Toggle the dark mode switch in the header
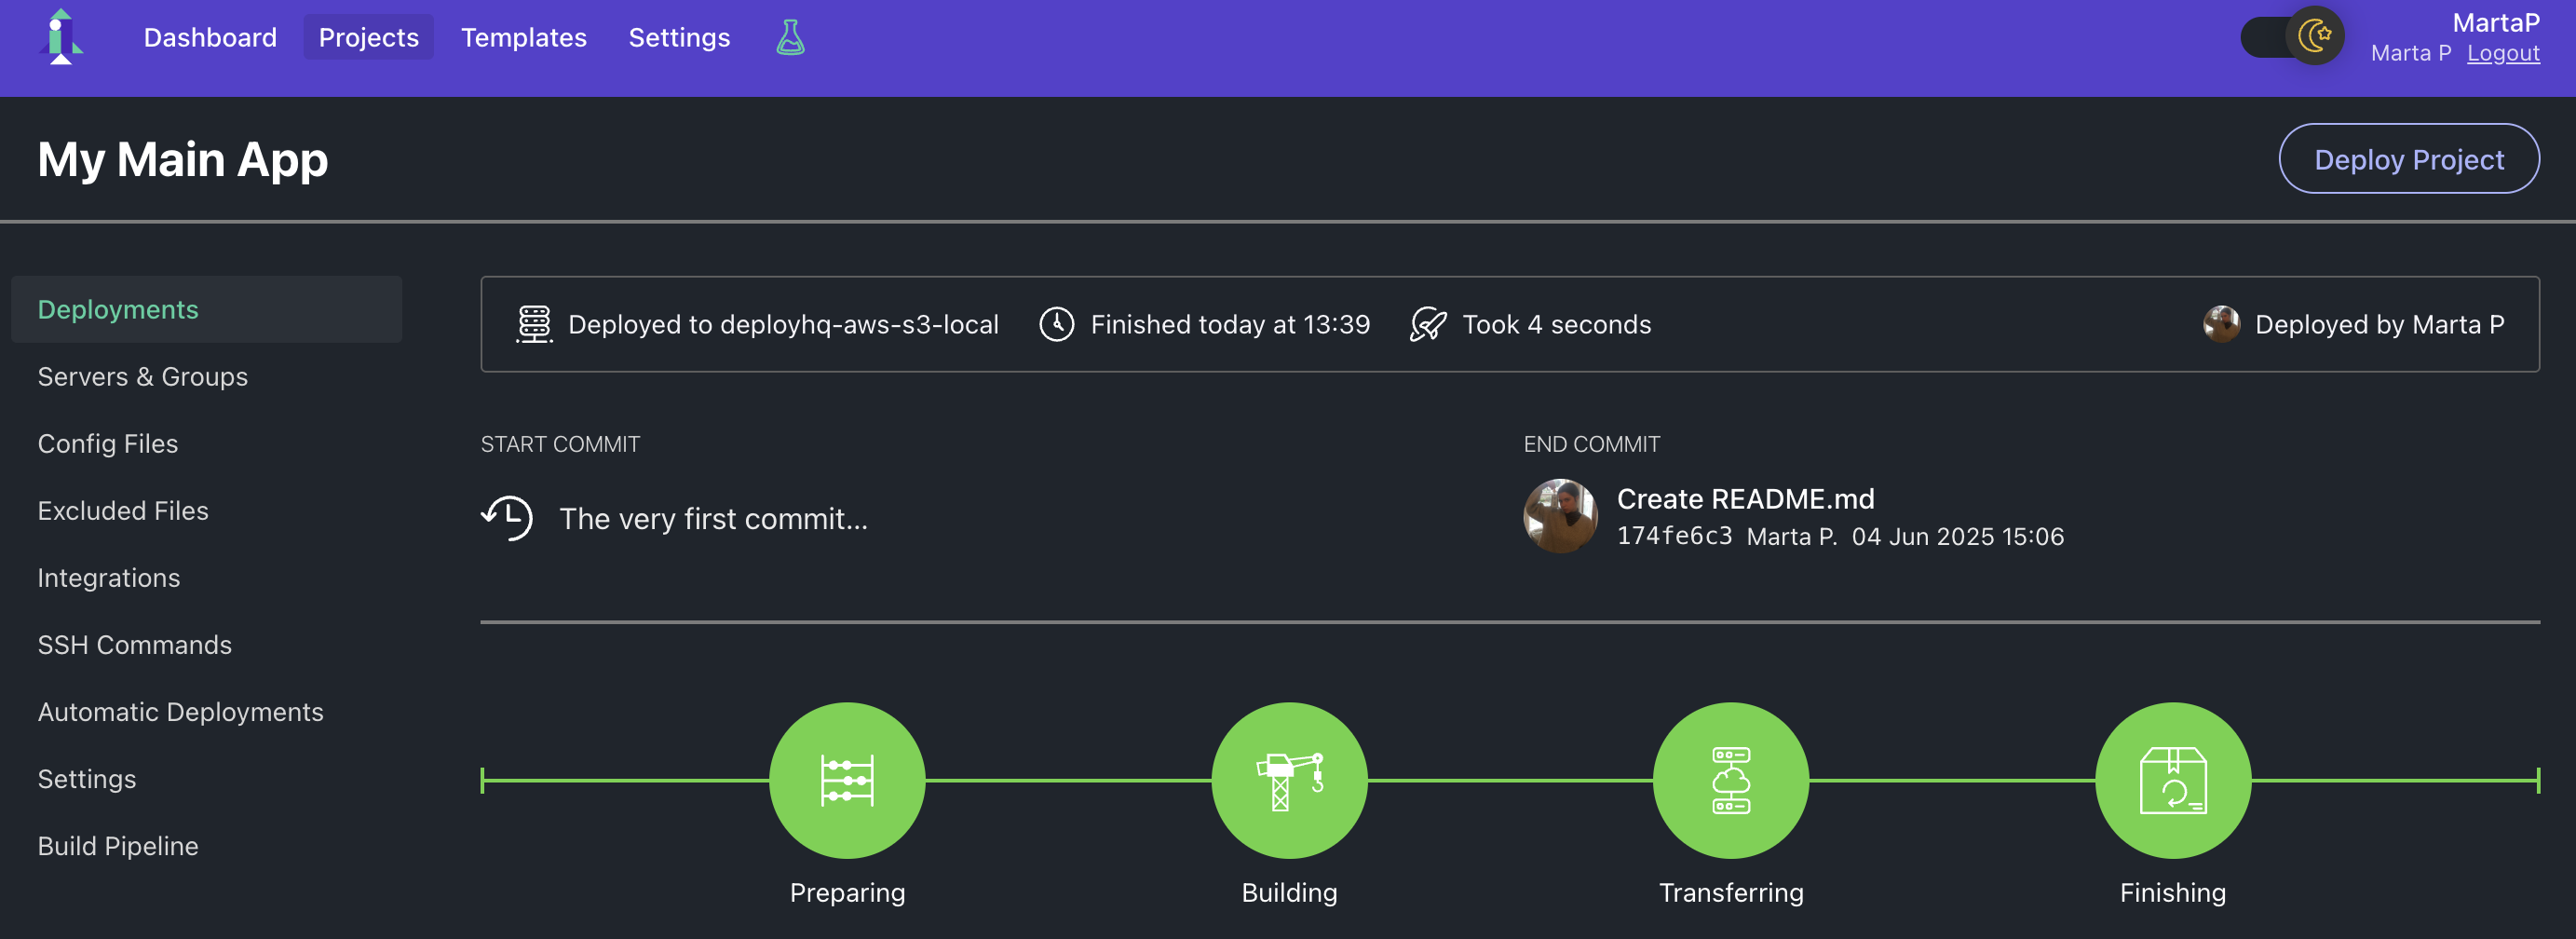The height and width of the screenshot is (939, 2576). click(x=2290, y=36)
